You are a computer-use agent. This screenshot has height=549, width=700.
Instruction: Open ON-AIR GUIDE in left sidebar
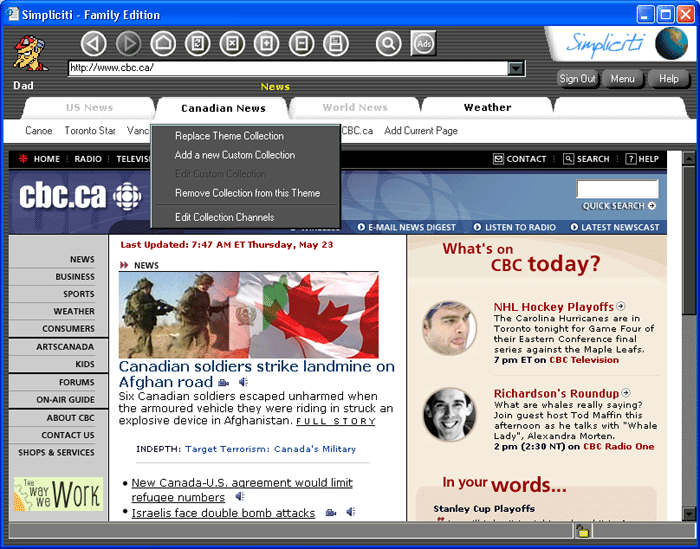click(x=65, y=400)
